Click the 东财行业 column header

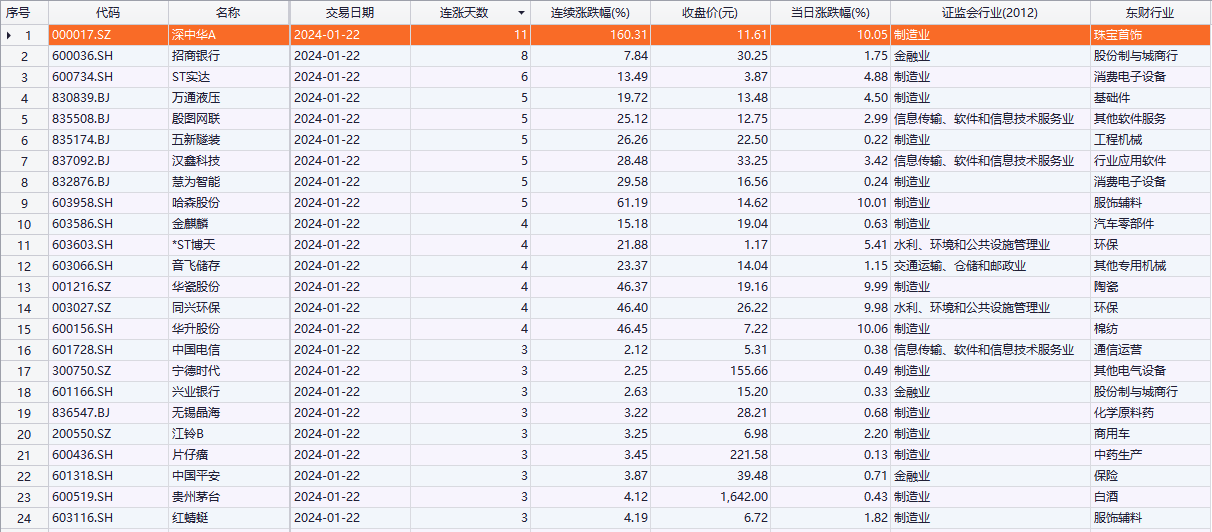(x=1150, y=13)
